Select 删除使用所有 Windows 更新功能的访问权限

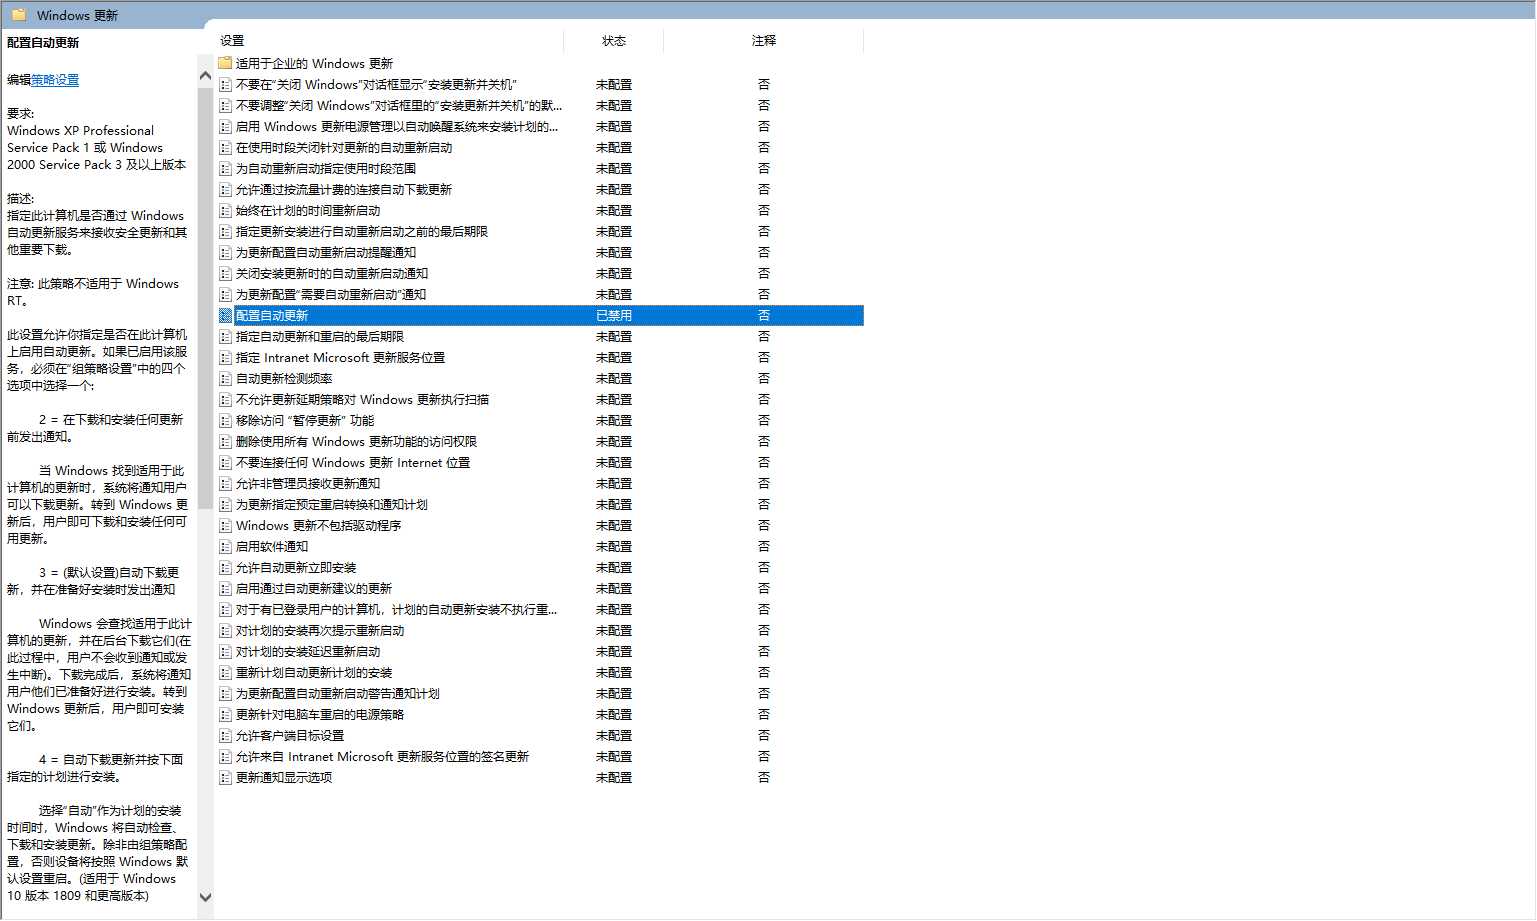point(356,441)
